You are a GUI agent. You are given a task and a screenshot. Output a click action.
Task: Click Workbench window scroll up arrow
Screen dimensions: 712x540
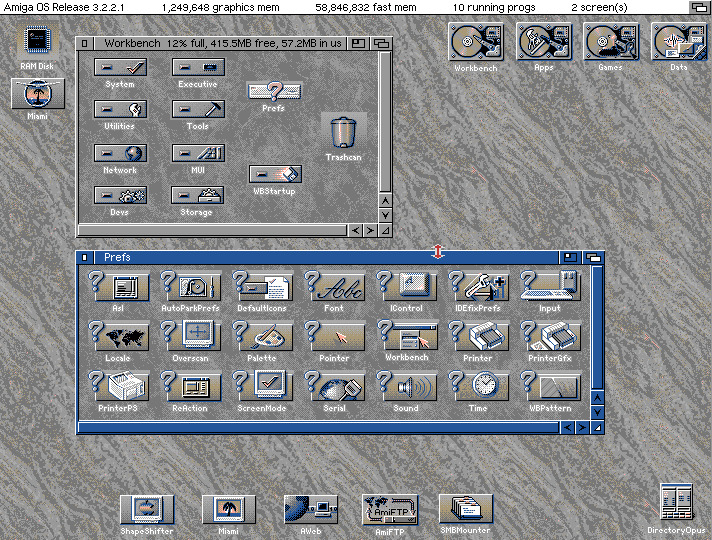(x=385, y=200)
